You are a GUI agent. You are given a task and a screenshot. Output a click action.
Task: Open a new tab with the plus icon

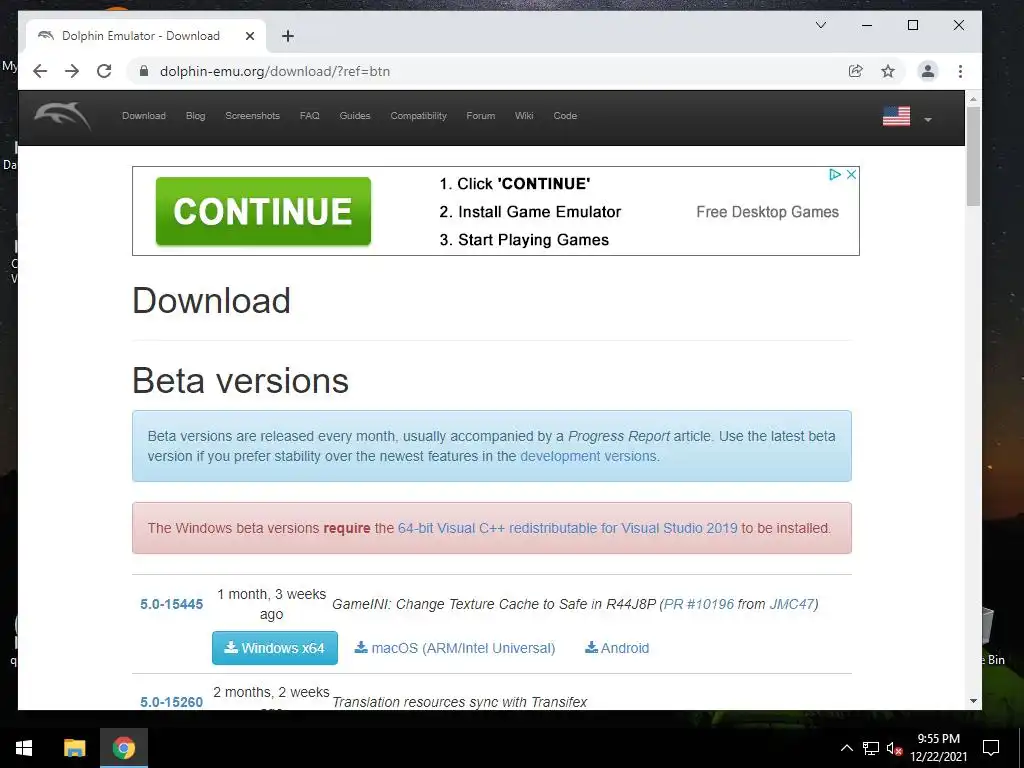click(x=287, y=36)
